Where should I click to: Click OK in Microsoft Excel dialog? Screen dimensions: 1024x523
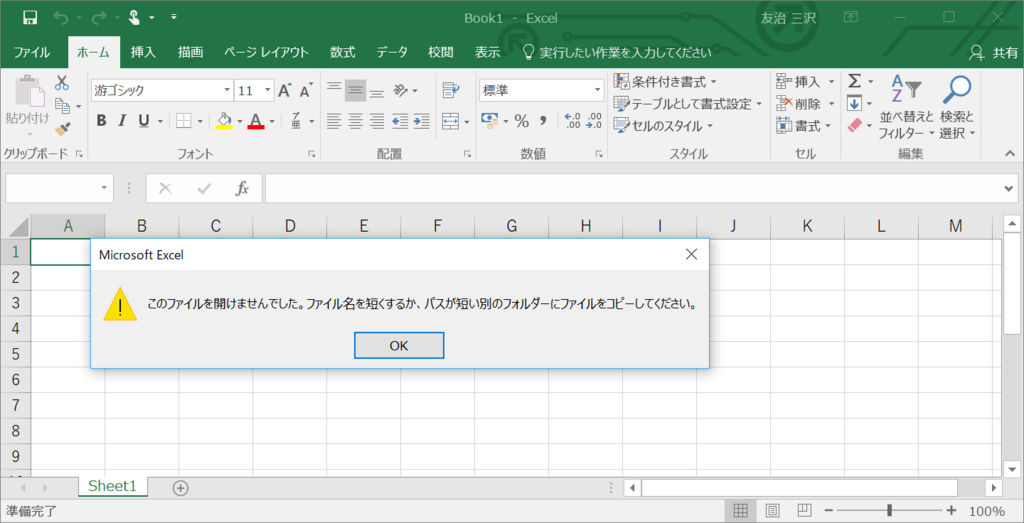399,345
